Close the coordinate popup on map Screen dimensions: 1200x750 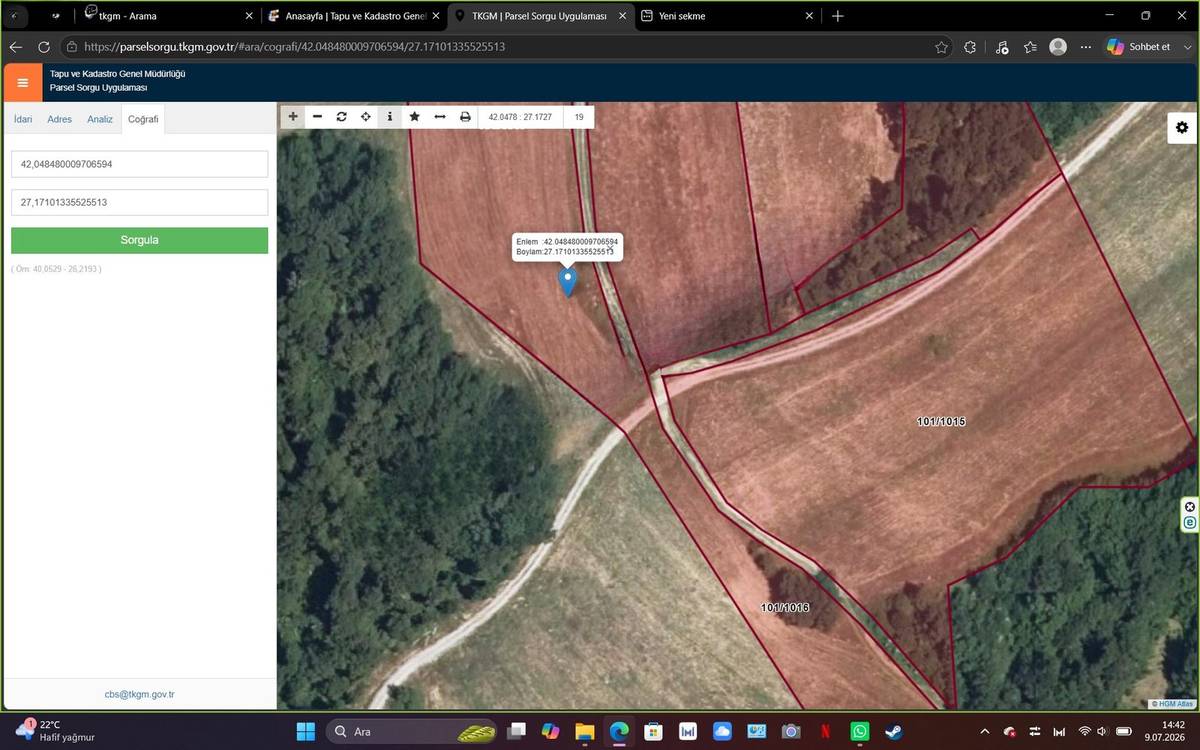pos(611,246)
